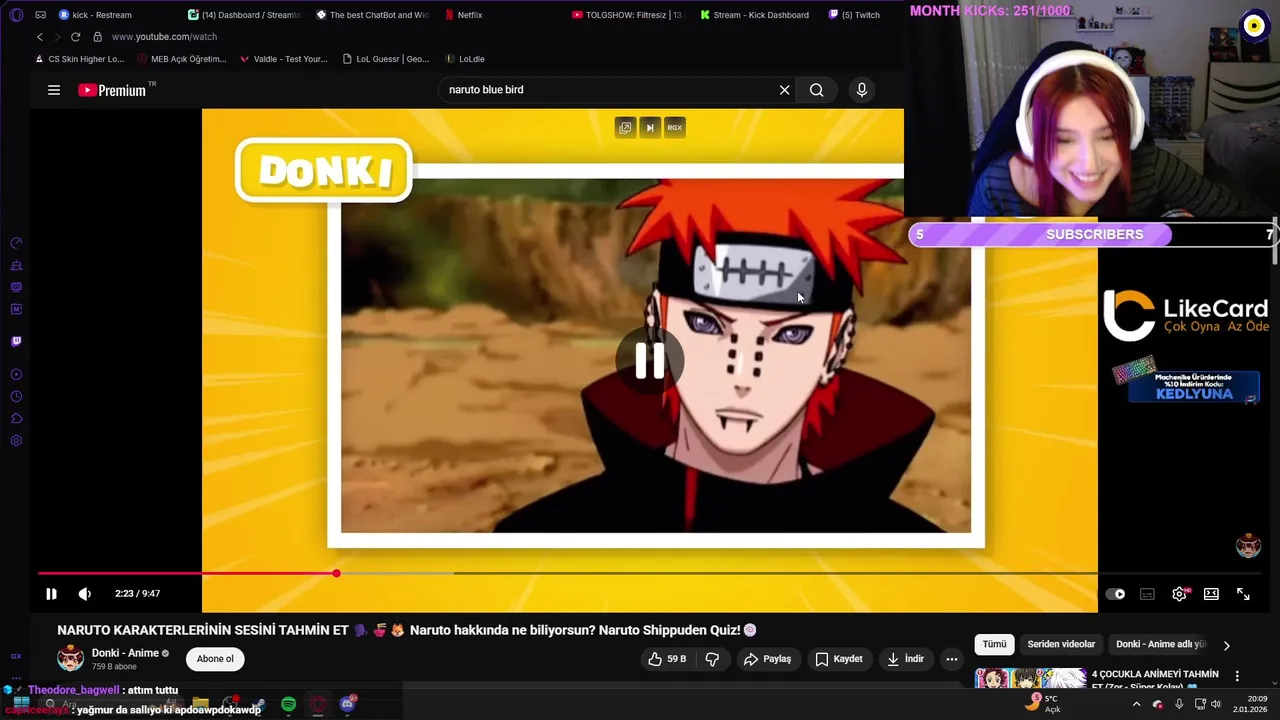Screen dimensions: 1280x720
Task: Open options for '4 ÇOCUKLA ANİMEYİ TAHMİN' video
Action: (x=1237, y=676)
